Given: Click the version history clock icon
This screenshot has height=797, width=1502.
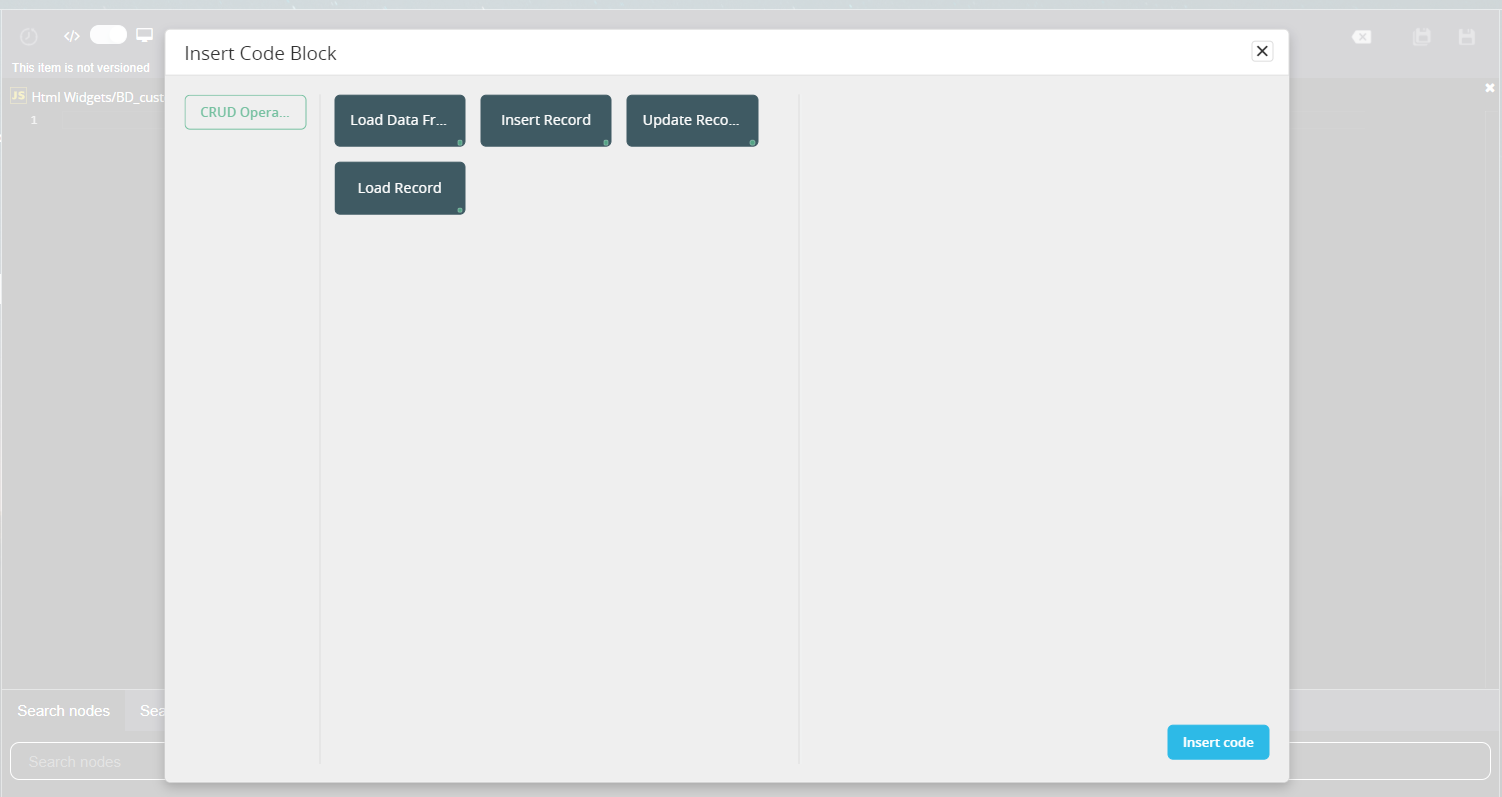Looking at the screenshot, I should coord(29,37).
